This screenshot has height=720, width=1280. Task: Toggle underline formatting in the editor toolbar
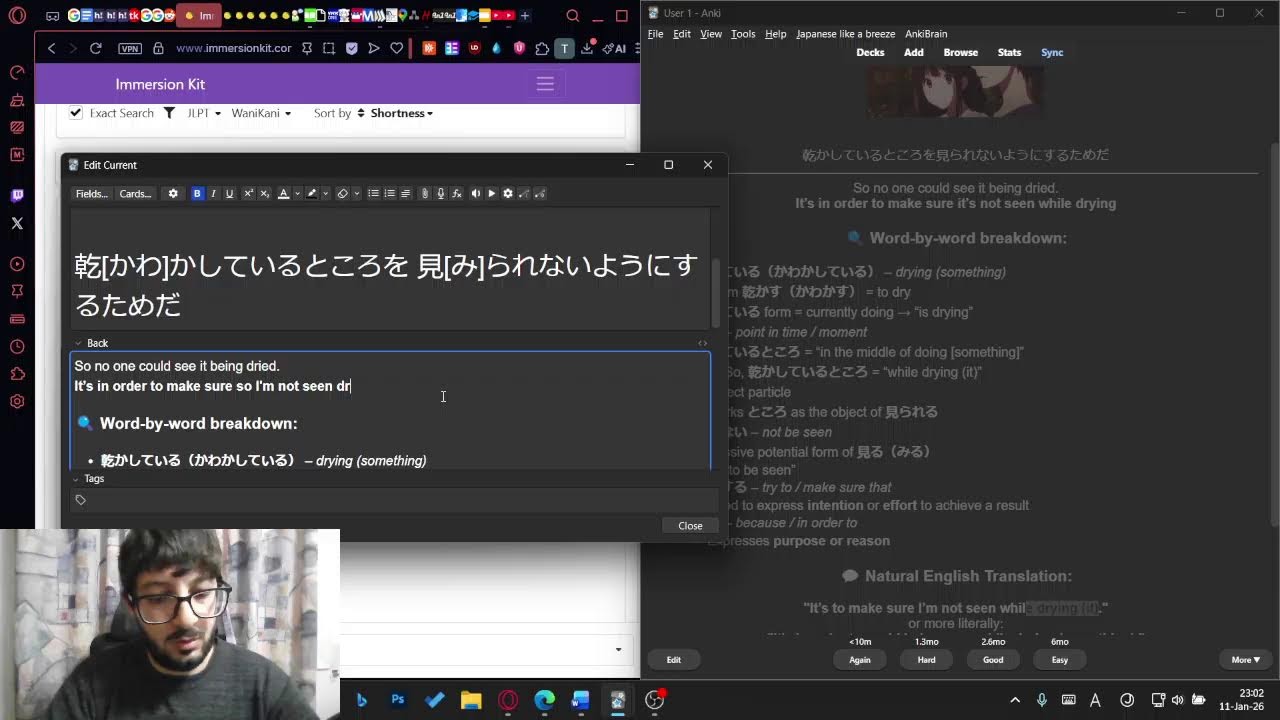[229, 194]
